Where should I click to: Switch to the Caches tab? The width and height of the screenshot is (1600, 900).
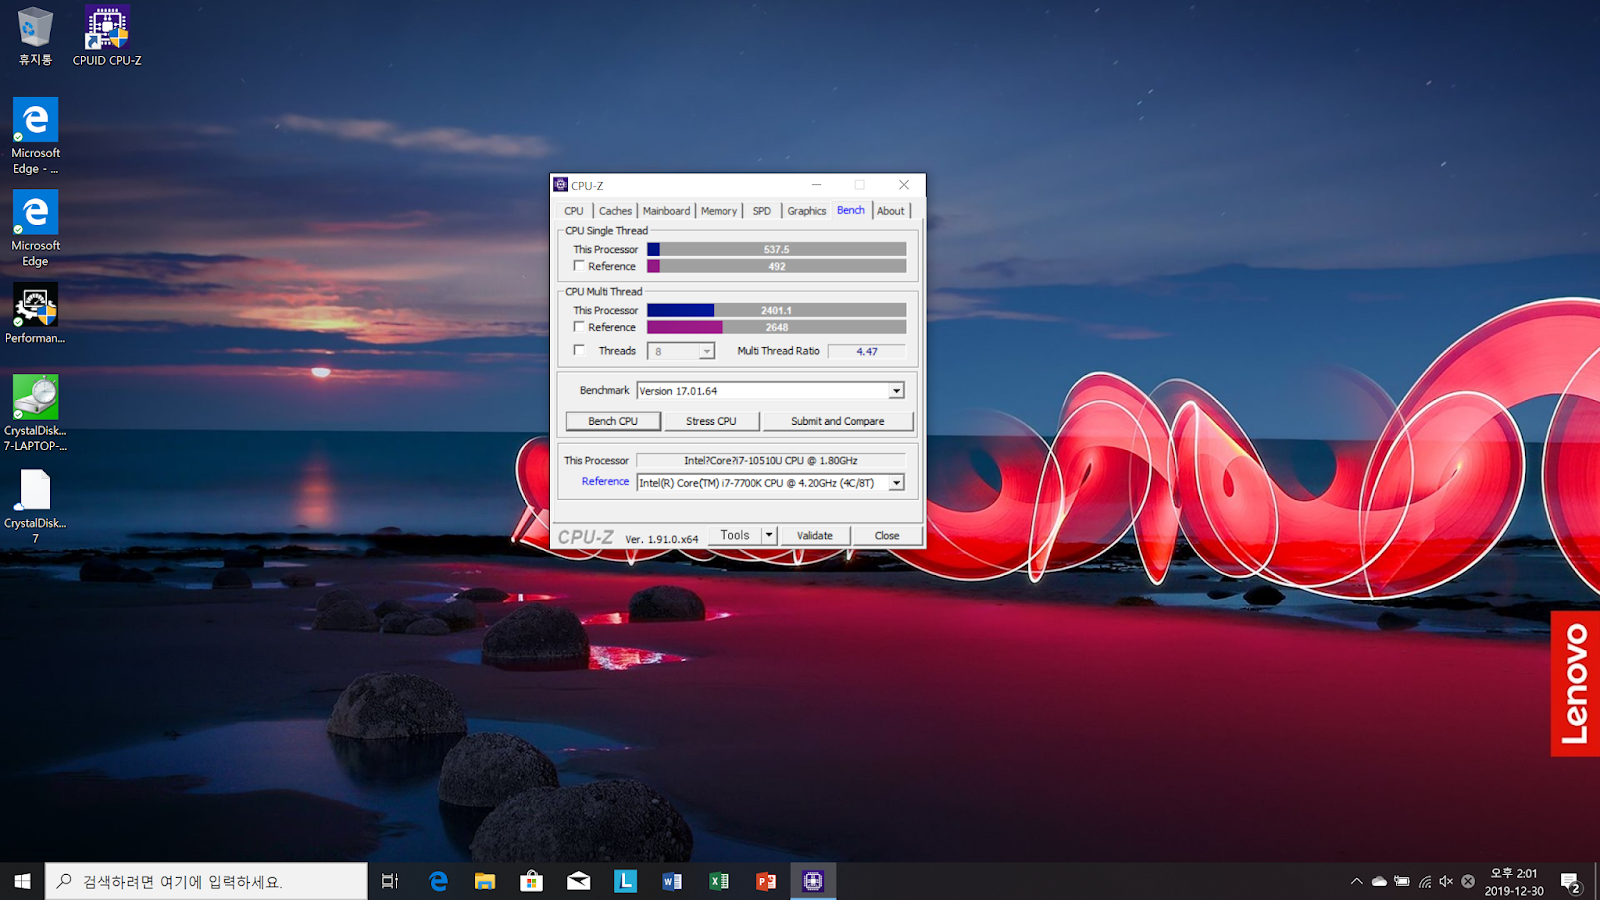pyautogui.click(x=615, y=211)
